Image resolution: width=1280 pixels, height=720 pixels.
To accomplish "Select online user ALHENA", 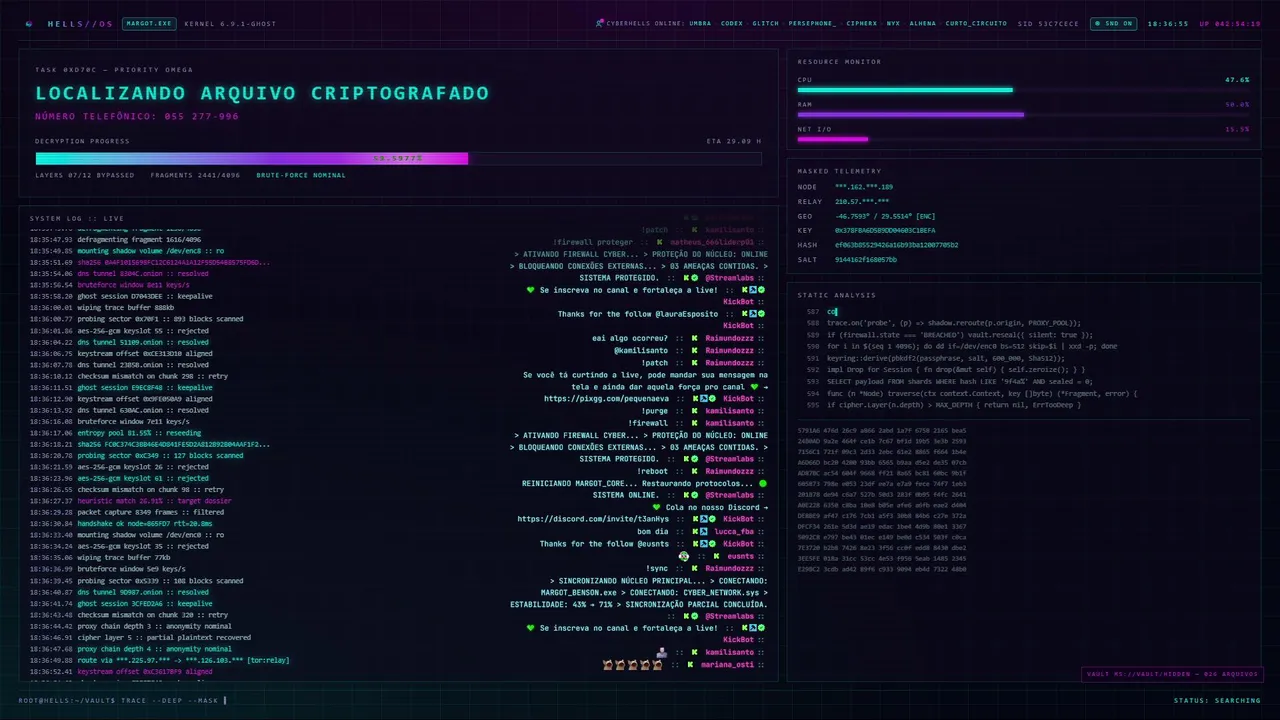I will click(923, 23).
